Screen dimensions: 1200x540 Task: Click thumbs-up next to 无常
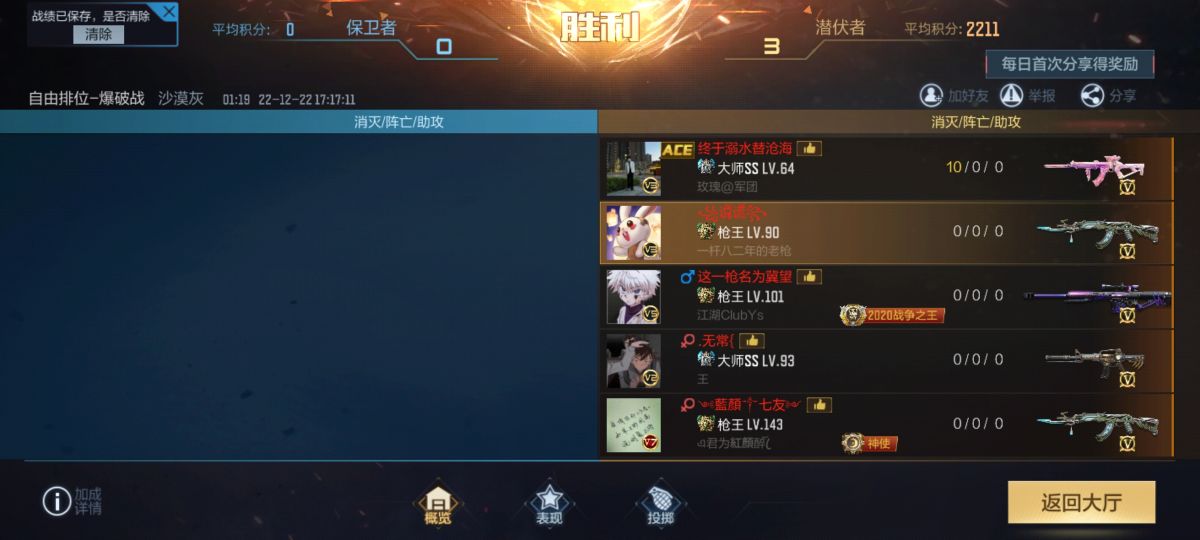tap(752, 340)
